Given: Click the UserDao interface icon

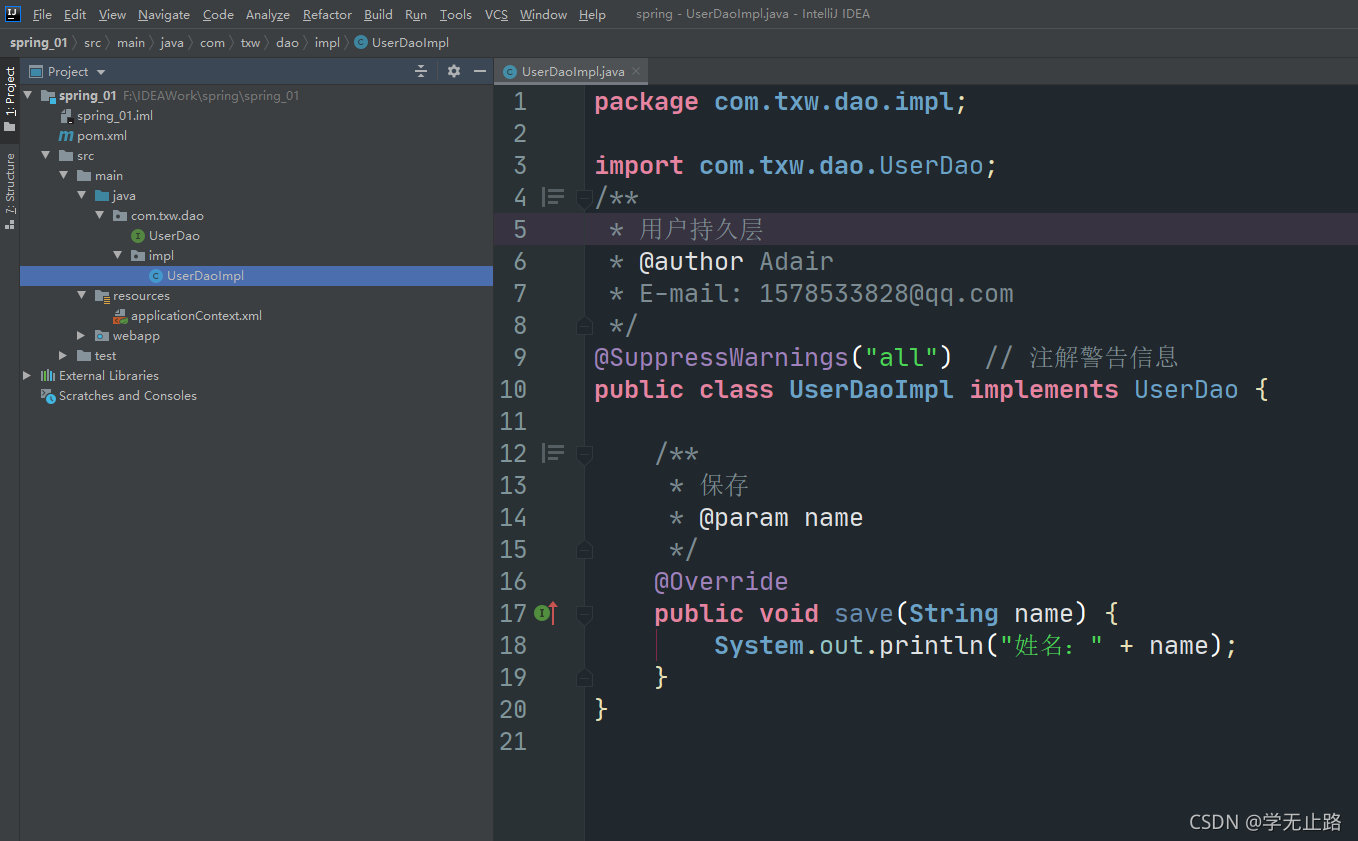Looking at the screenshot, I should click(x=138, y=236).
